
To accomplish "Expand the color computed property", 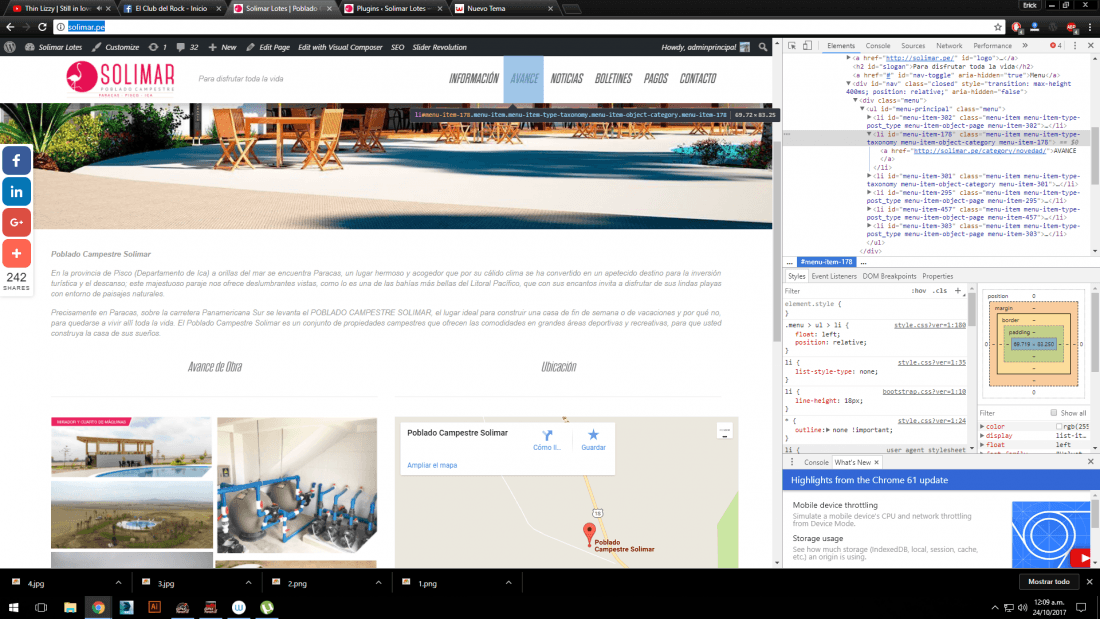I will [x=983, y=427].
